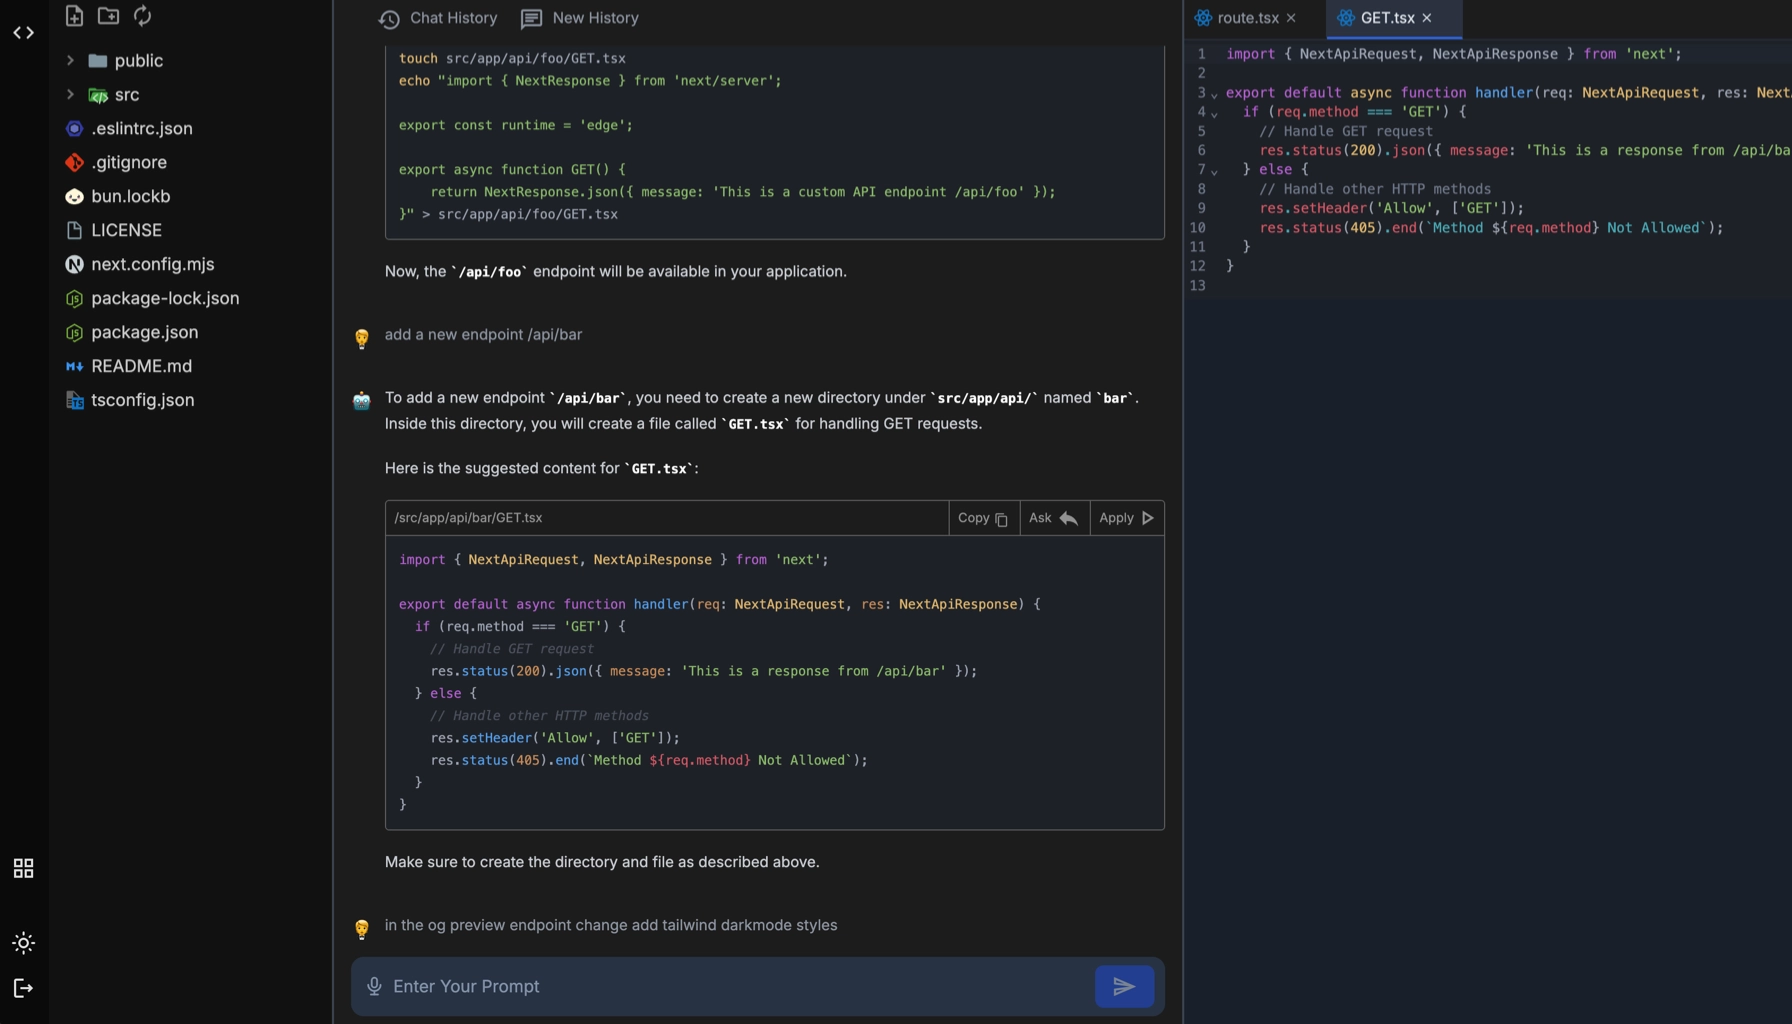
Task: Start a New History chat
Action: [x=580, y=18]
